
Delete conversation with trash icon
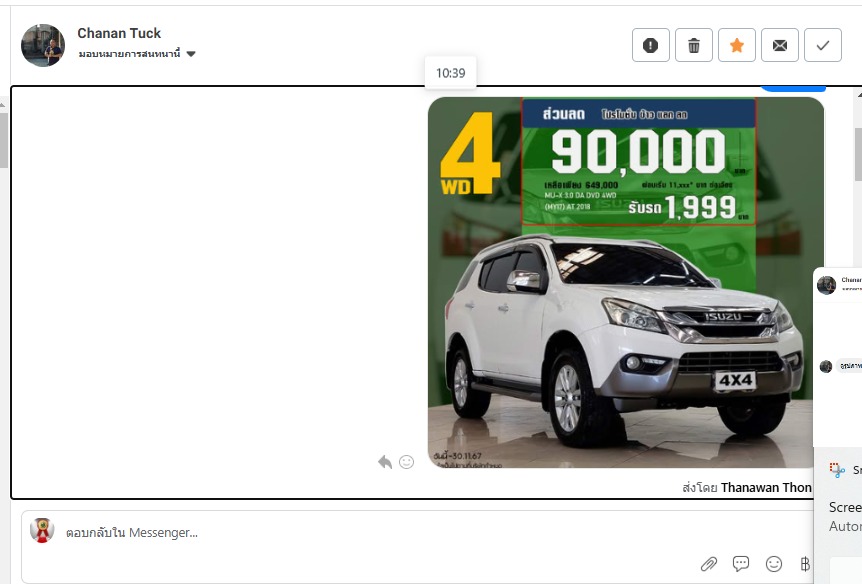tap(694, 45)
